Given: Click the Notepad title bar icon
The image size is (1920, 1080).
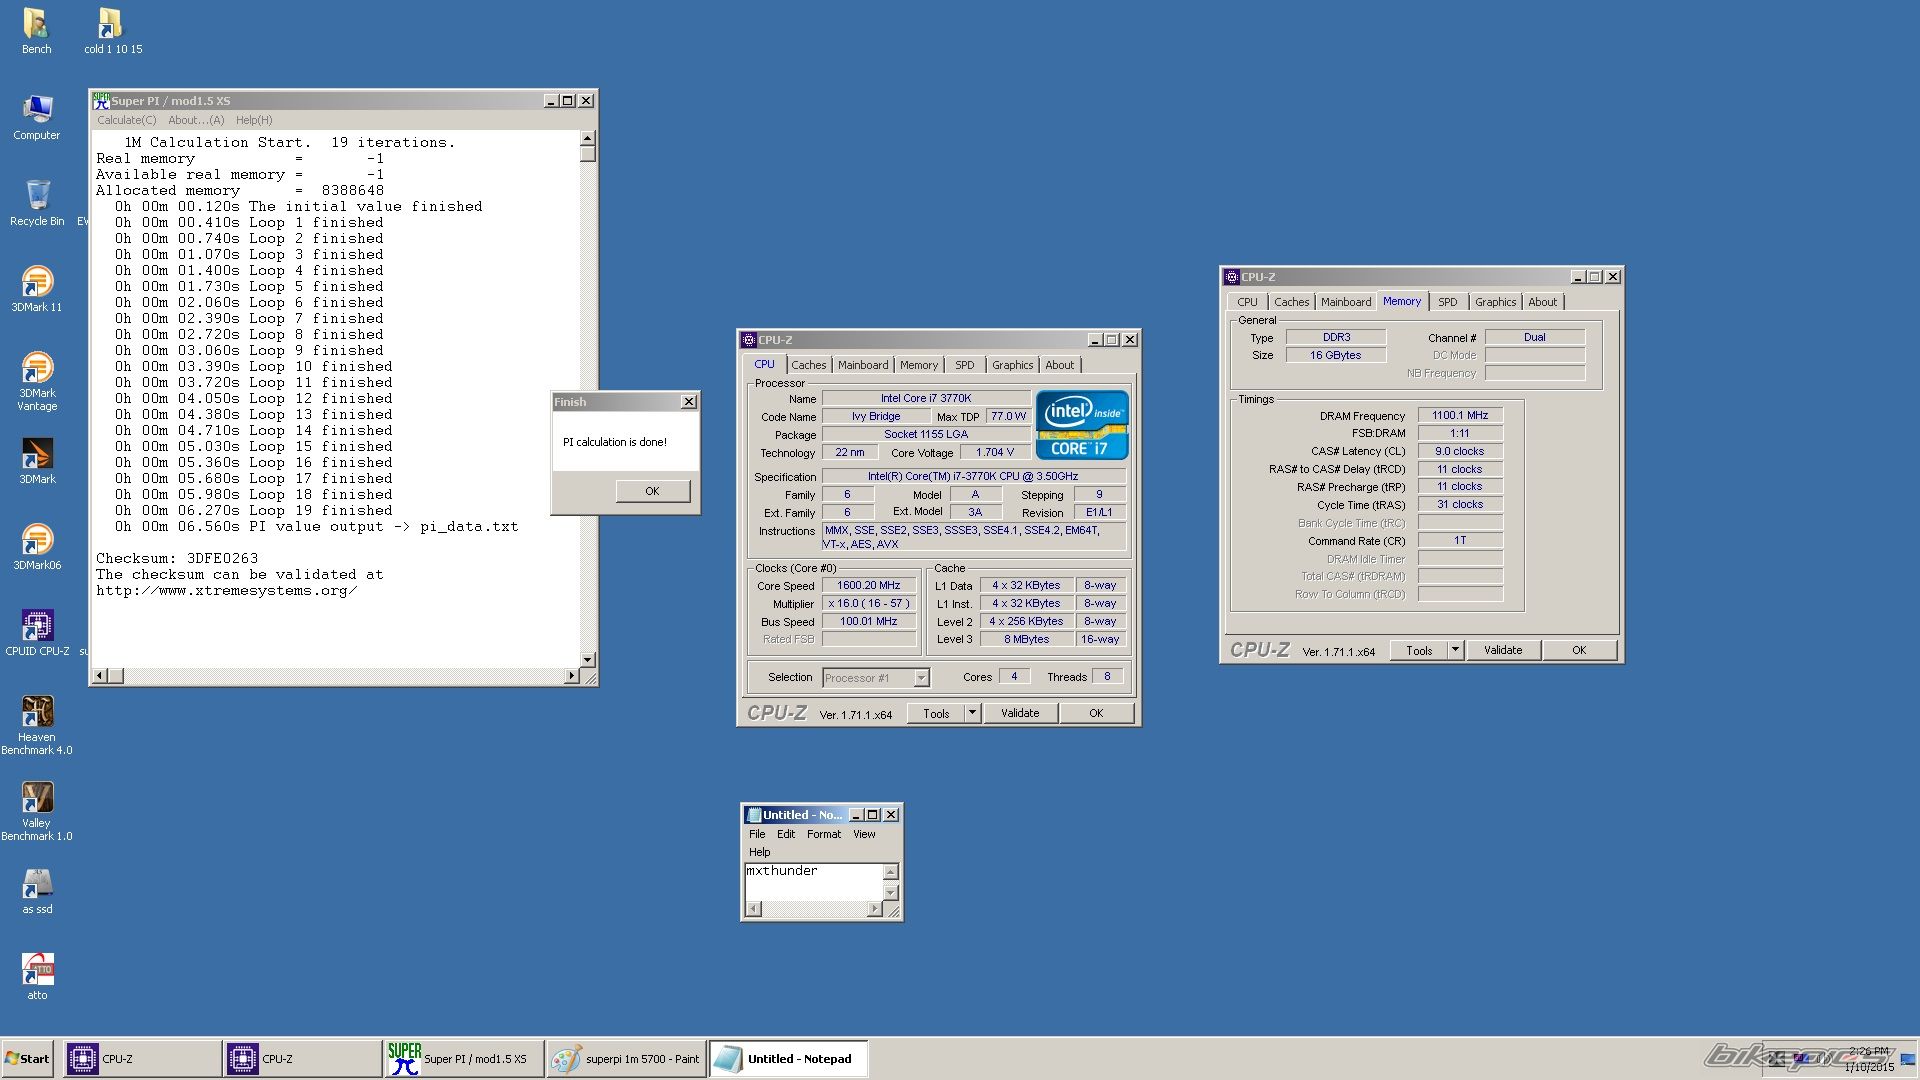Looking at the screenshot, I should tap(754, 815).
